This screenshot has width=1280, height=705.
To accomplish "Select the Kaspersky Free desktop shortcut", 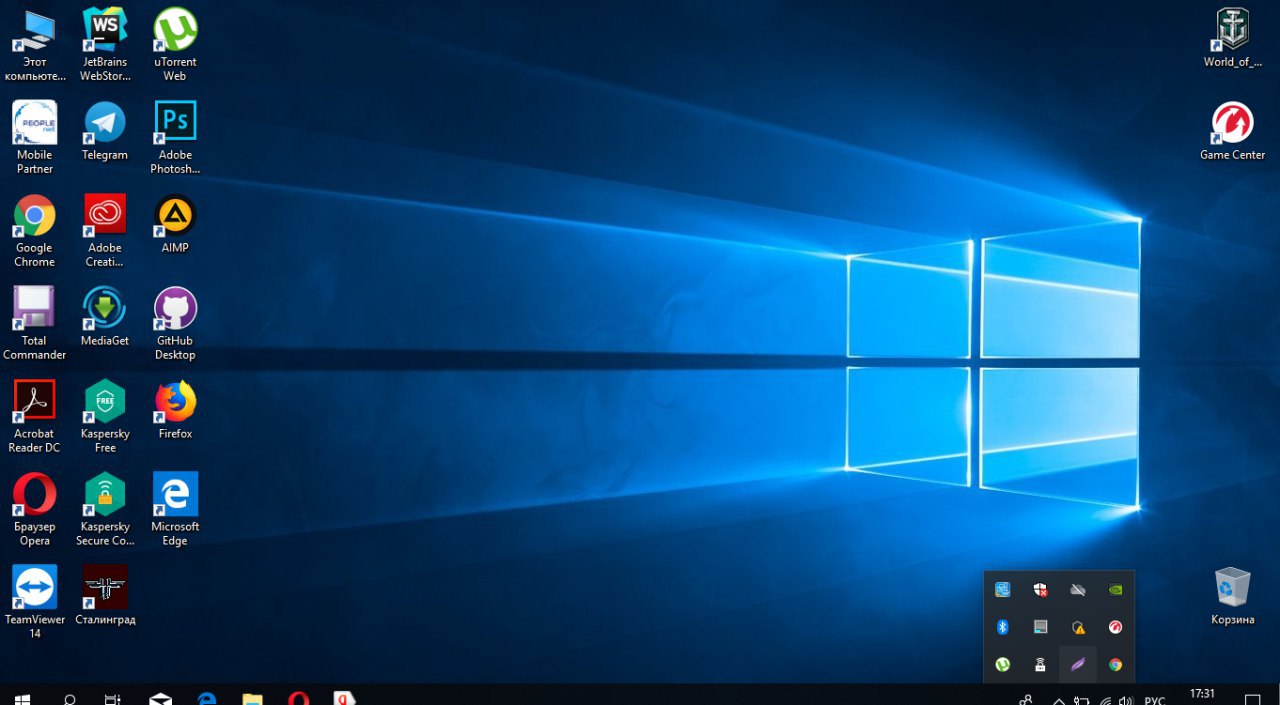I will (x=105, y=417).
